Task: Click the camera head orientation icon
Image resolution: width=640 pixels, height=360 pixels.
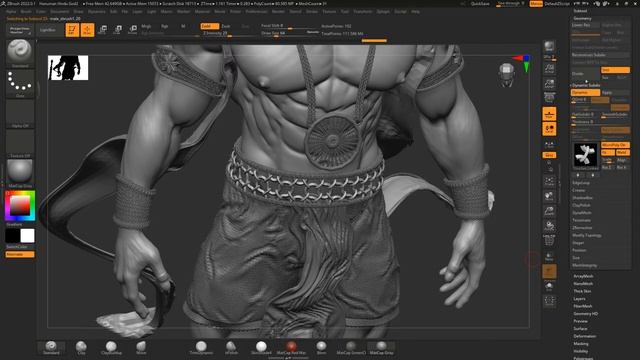Action: pyautogui.click(x=507, y=75)
